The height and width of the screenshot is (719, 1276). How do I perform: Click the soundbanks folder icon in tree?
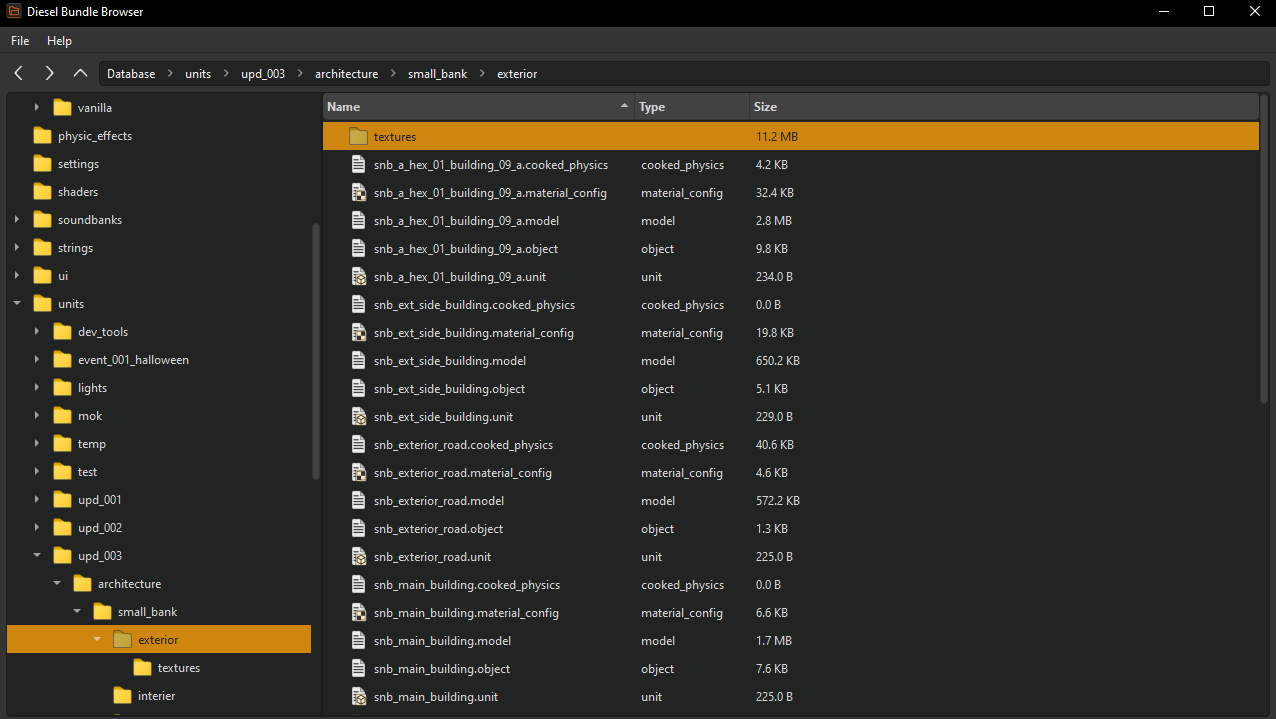point(42,220)
